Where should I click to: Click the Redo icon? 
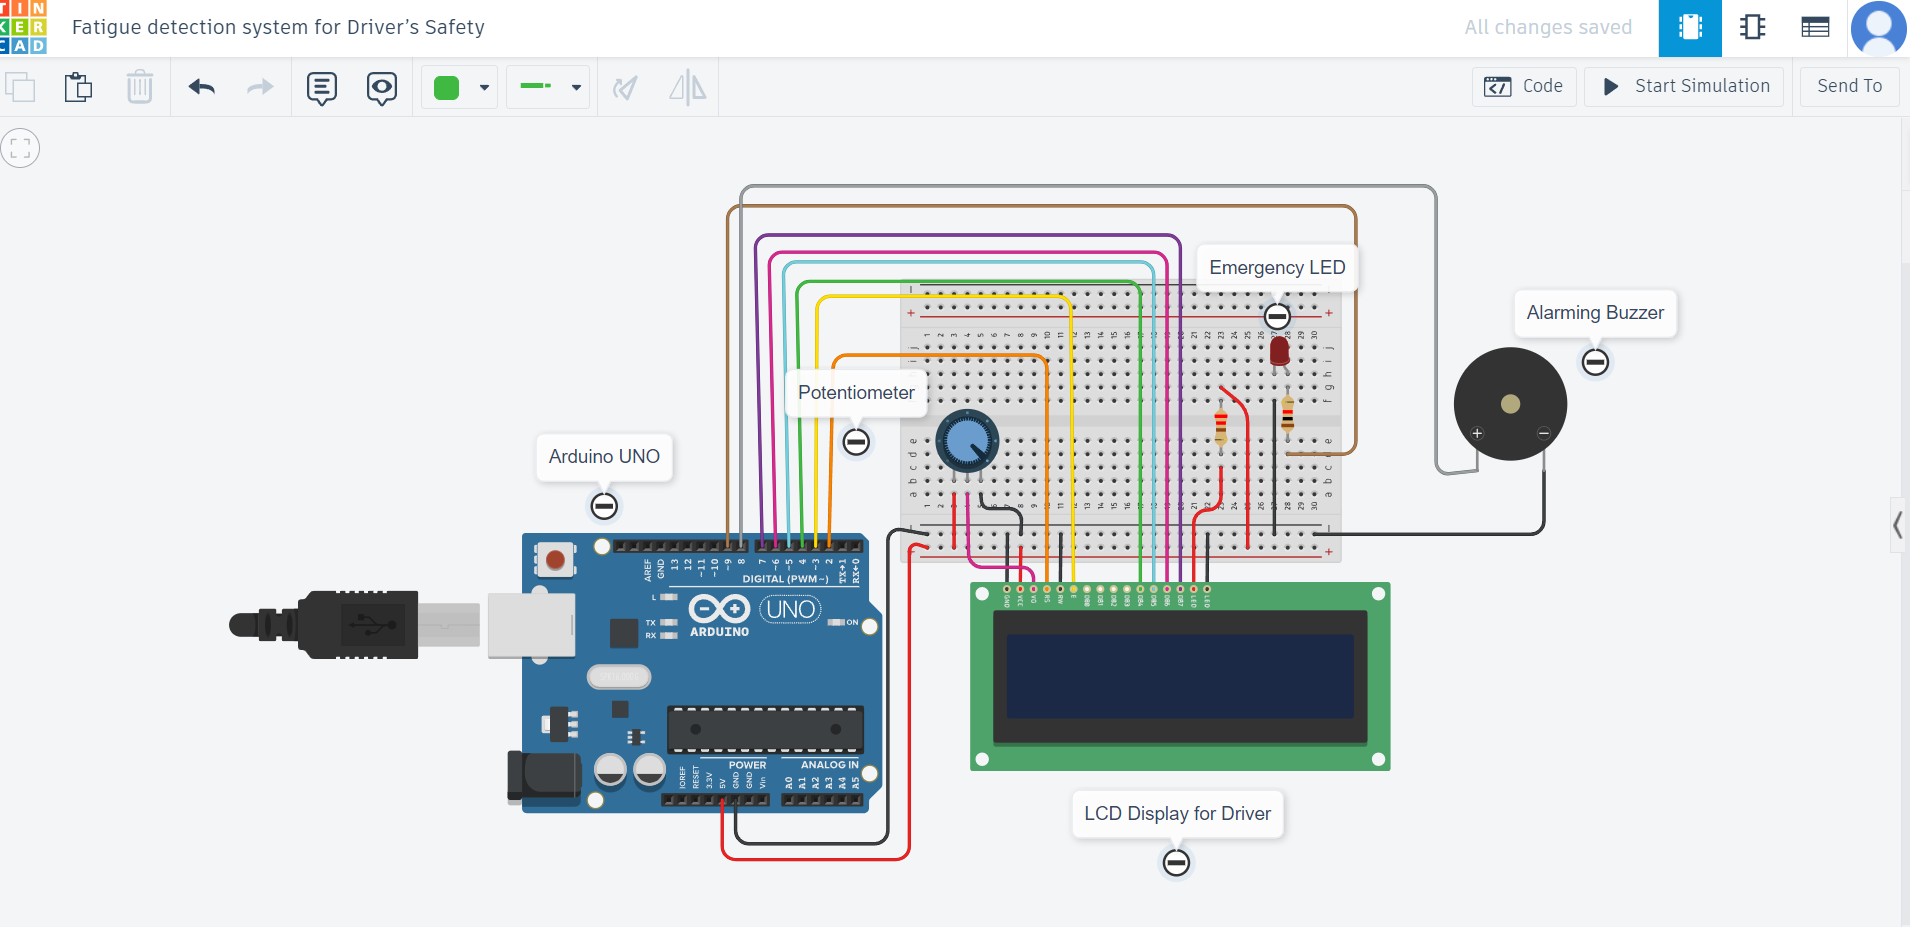[x=259, y=87]
